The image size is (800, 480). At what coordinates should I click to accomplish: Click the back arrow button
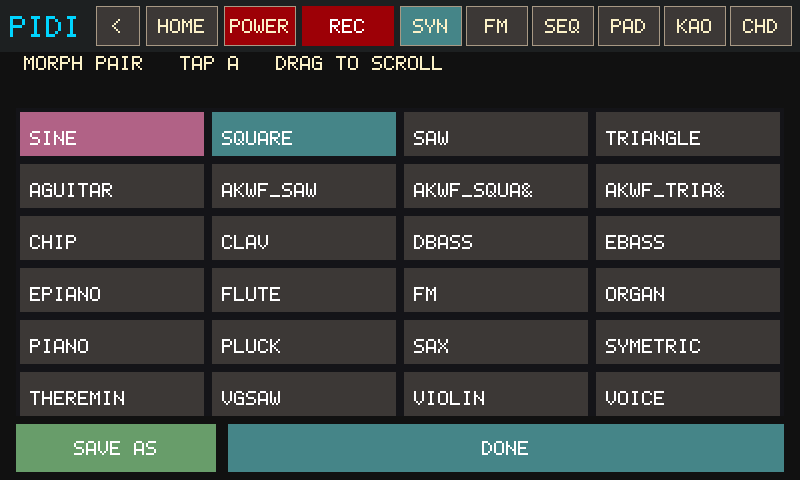(x=118, y=26)
